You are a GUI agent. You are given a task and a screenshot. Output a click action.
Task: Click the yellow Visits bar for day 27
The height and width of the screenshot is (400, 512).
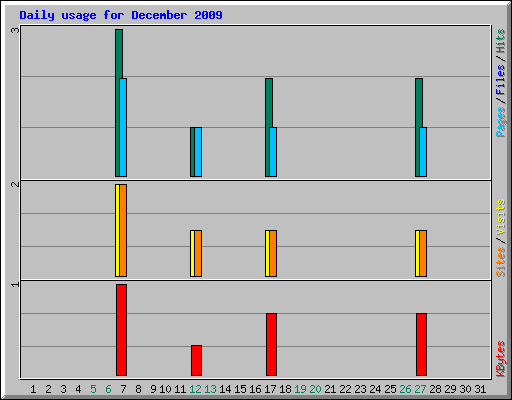click(x=417, y=253)
